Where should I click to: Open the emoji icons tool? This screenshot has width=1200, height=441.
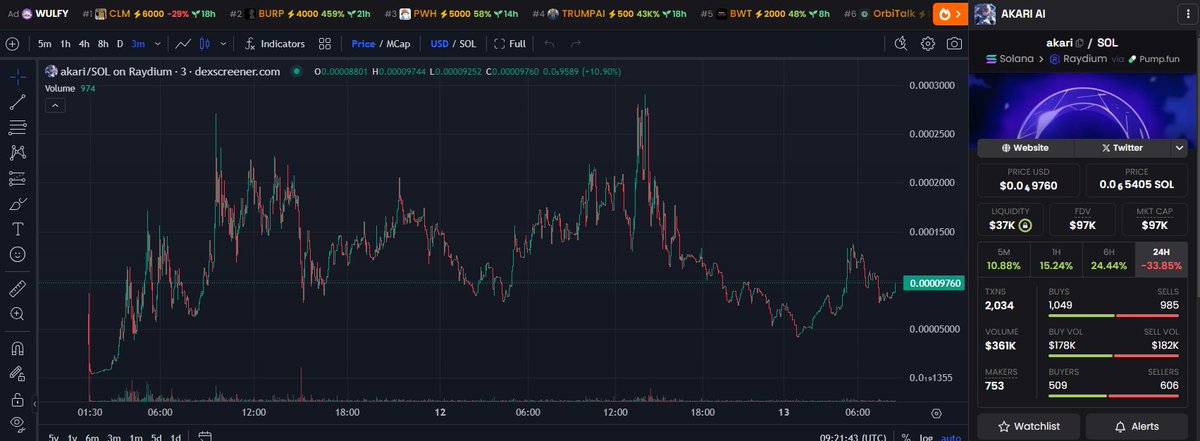[x=17, y=255]
